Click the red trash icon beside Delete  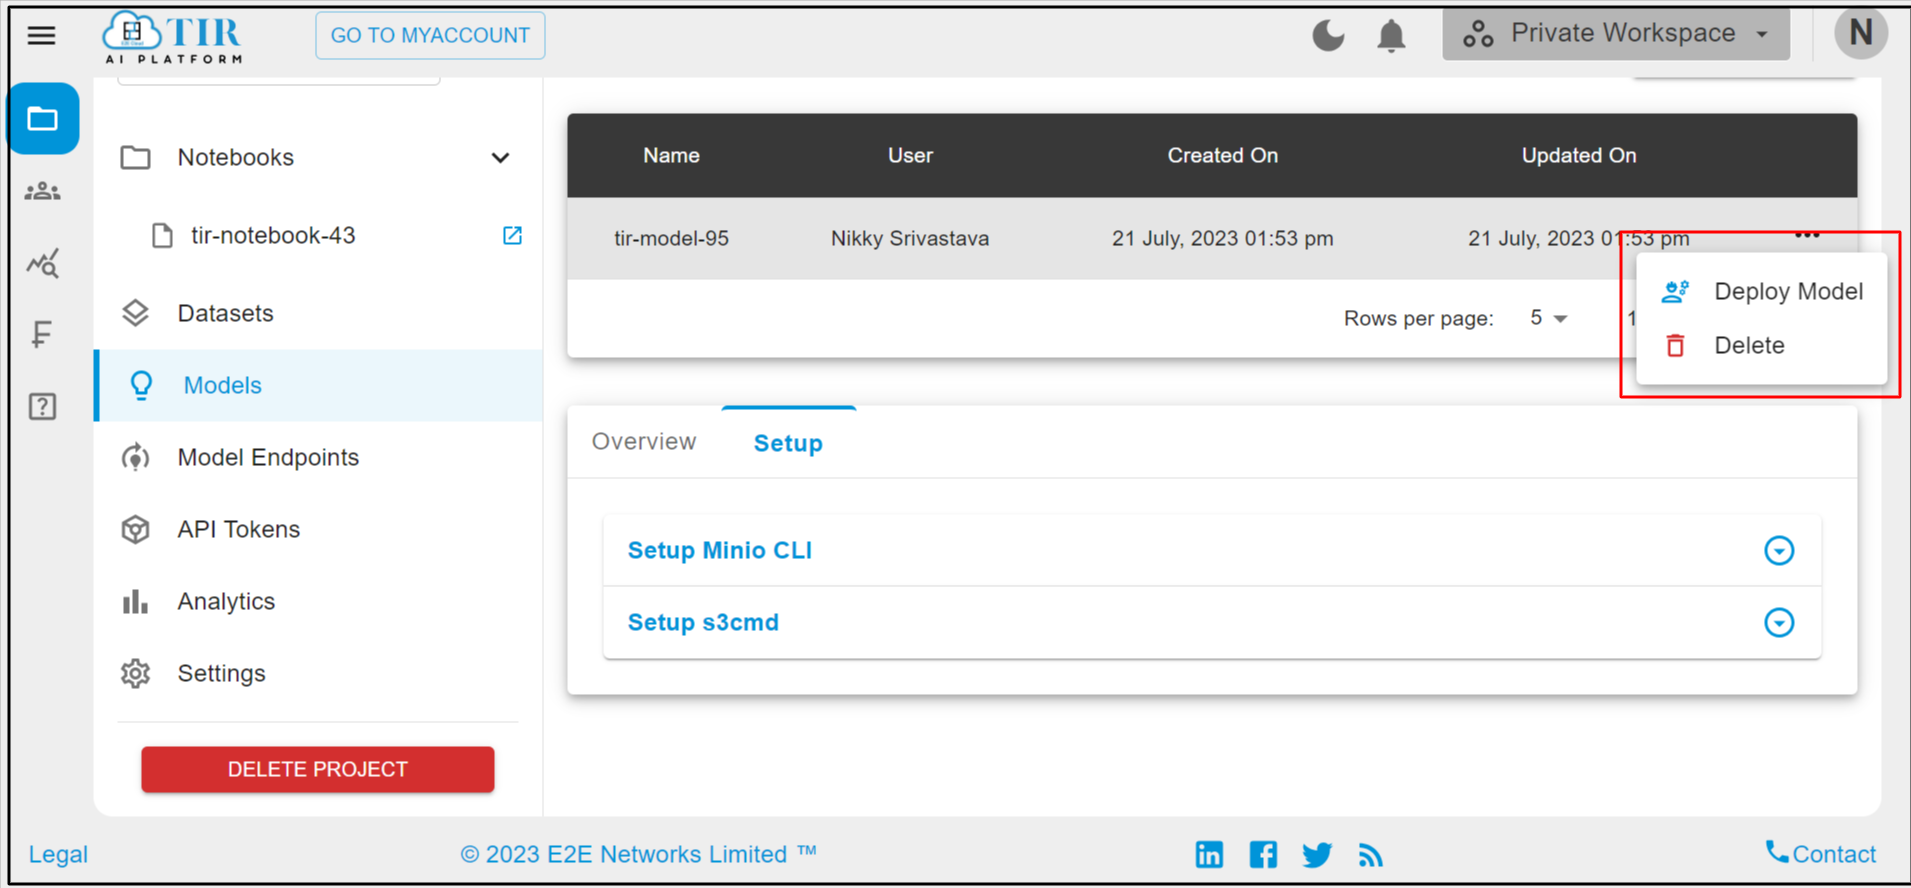click(1675, 345)
